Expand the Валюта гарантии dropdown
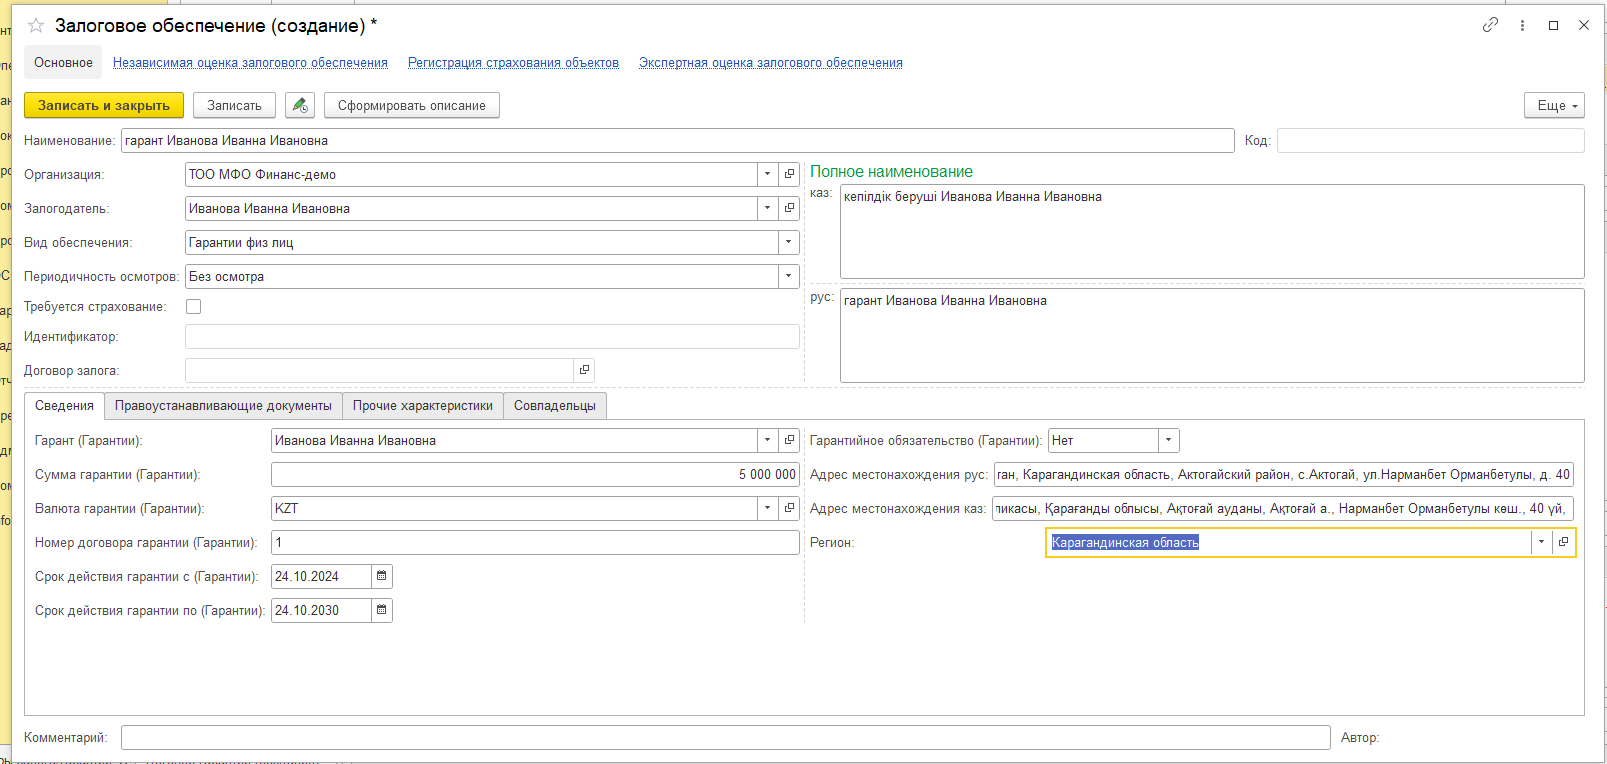 [x=767, y=508]
